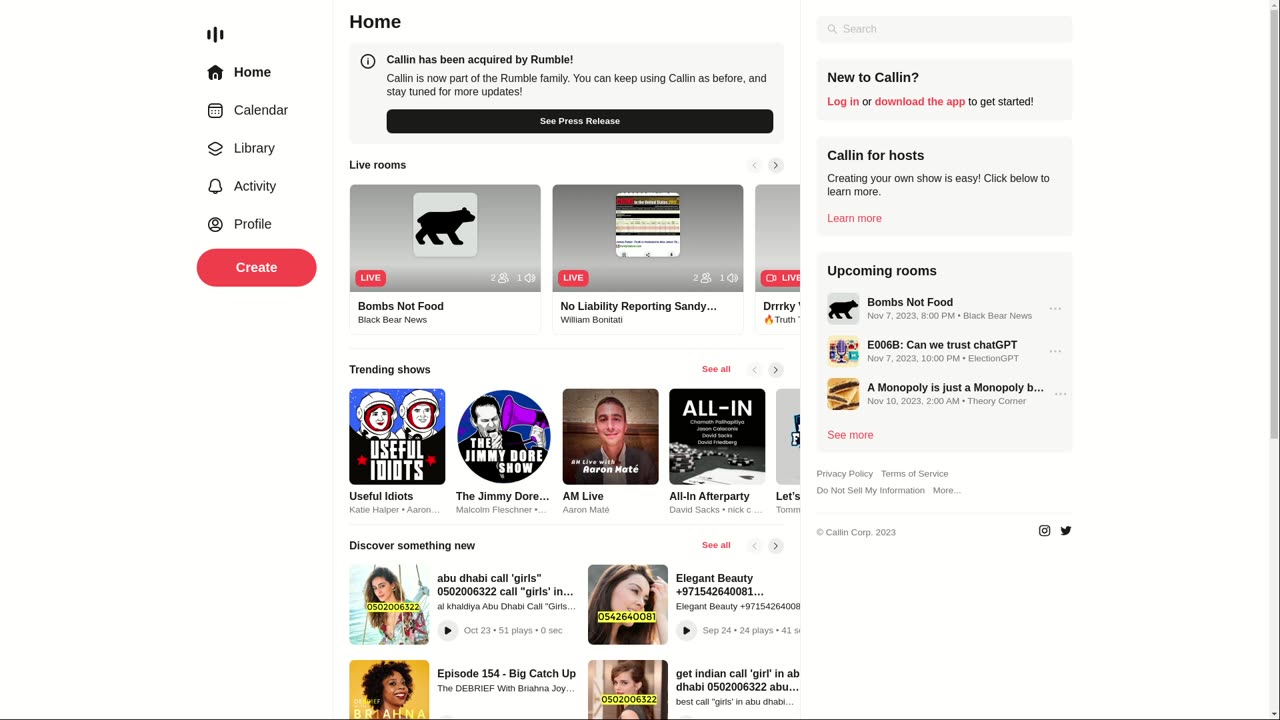Viewport: 1280px width, 720px height.
Task: Click the Bombs Not Food live room title
Action: click(401, 307)
